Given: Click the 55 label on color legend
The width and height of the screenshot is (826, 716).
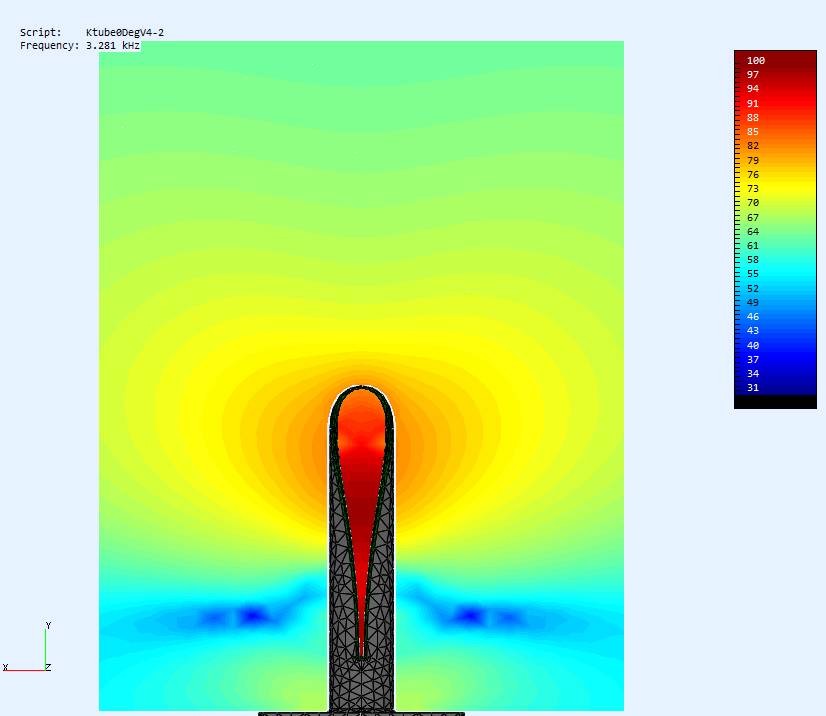Looking at the screenshot, I should tap(753, 274).
